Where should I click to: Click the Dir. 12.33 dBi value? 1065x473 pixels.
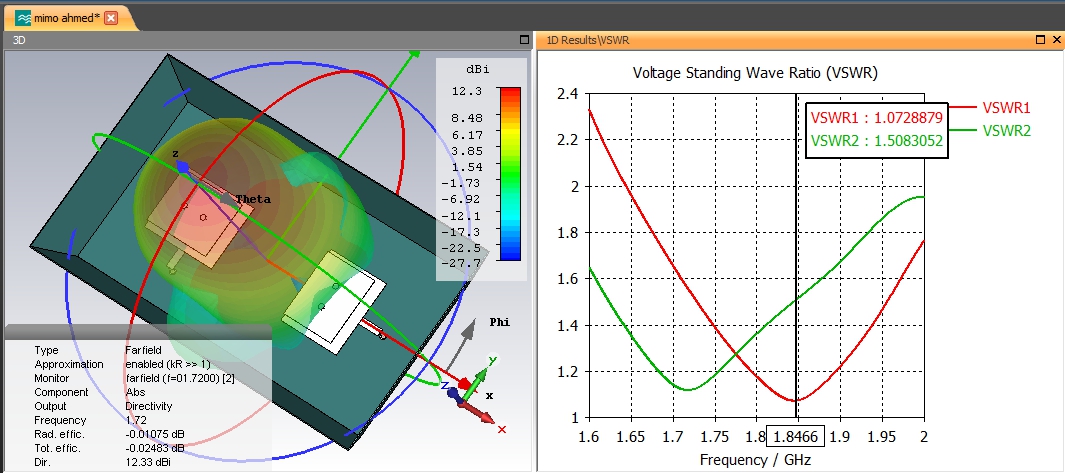coord(149,462)
